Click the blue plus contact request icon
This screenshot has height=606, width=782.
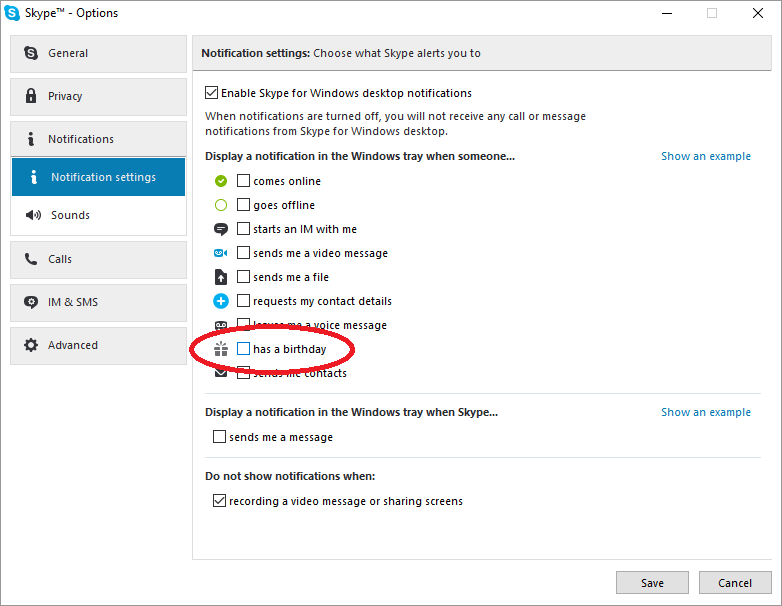coord(221,301)
